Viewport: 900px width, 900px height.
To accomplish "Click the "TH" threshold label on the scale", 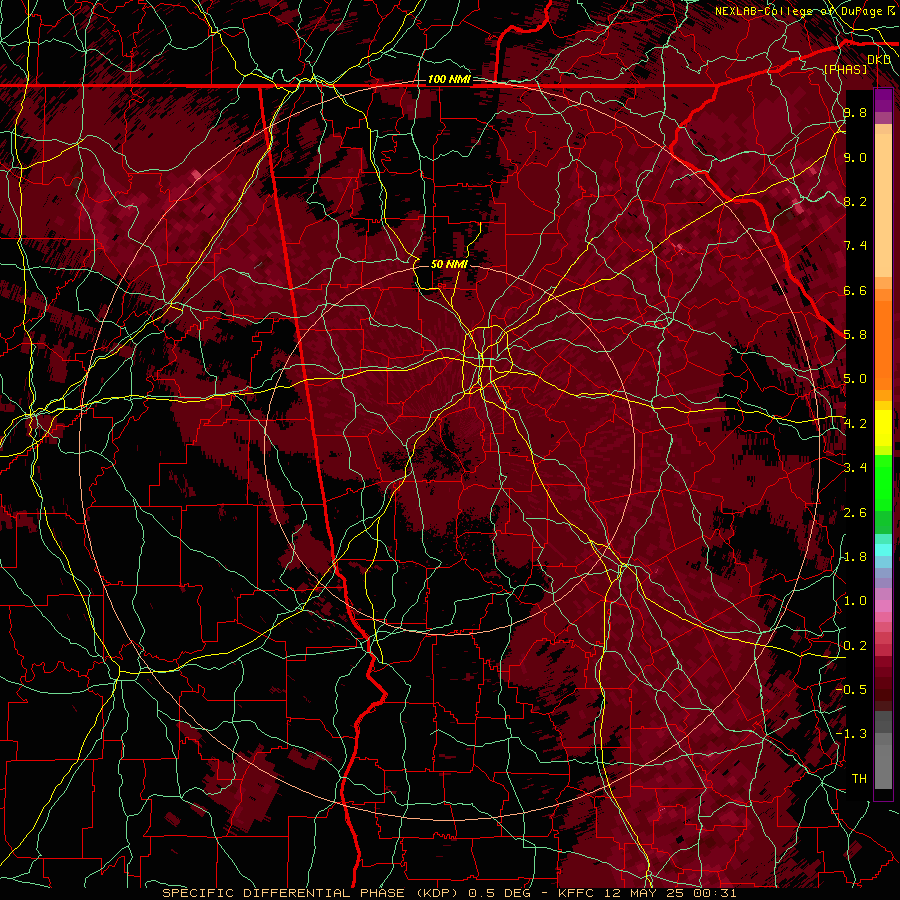I will (859, 778).
